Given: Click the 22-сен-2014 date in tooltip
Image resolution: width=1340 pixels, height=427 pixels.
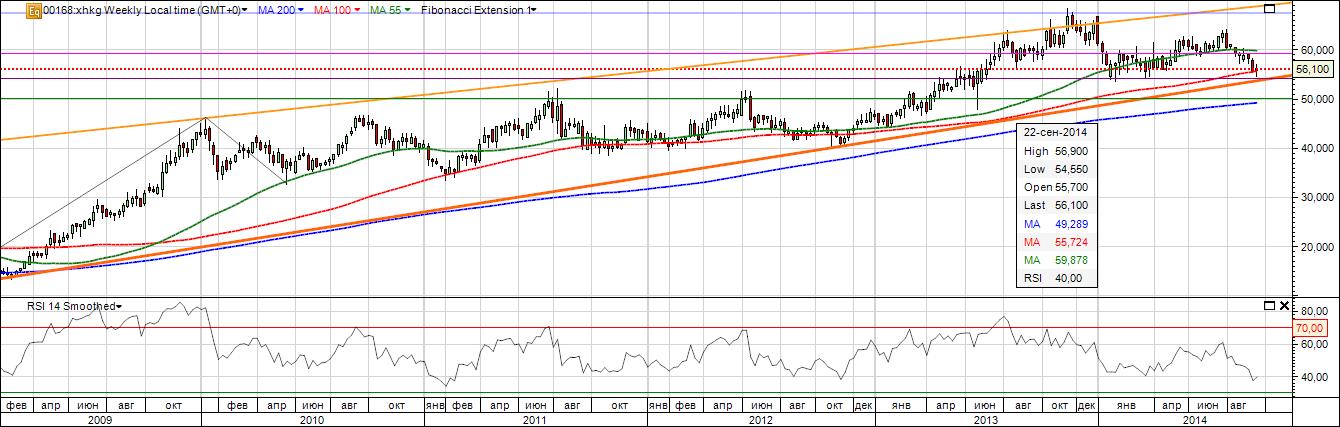Looking at the screenshot, I should click(x=1056, y=131).
